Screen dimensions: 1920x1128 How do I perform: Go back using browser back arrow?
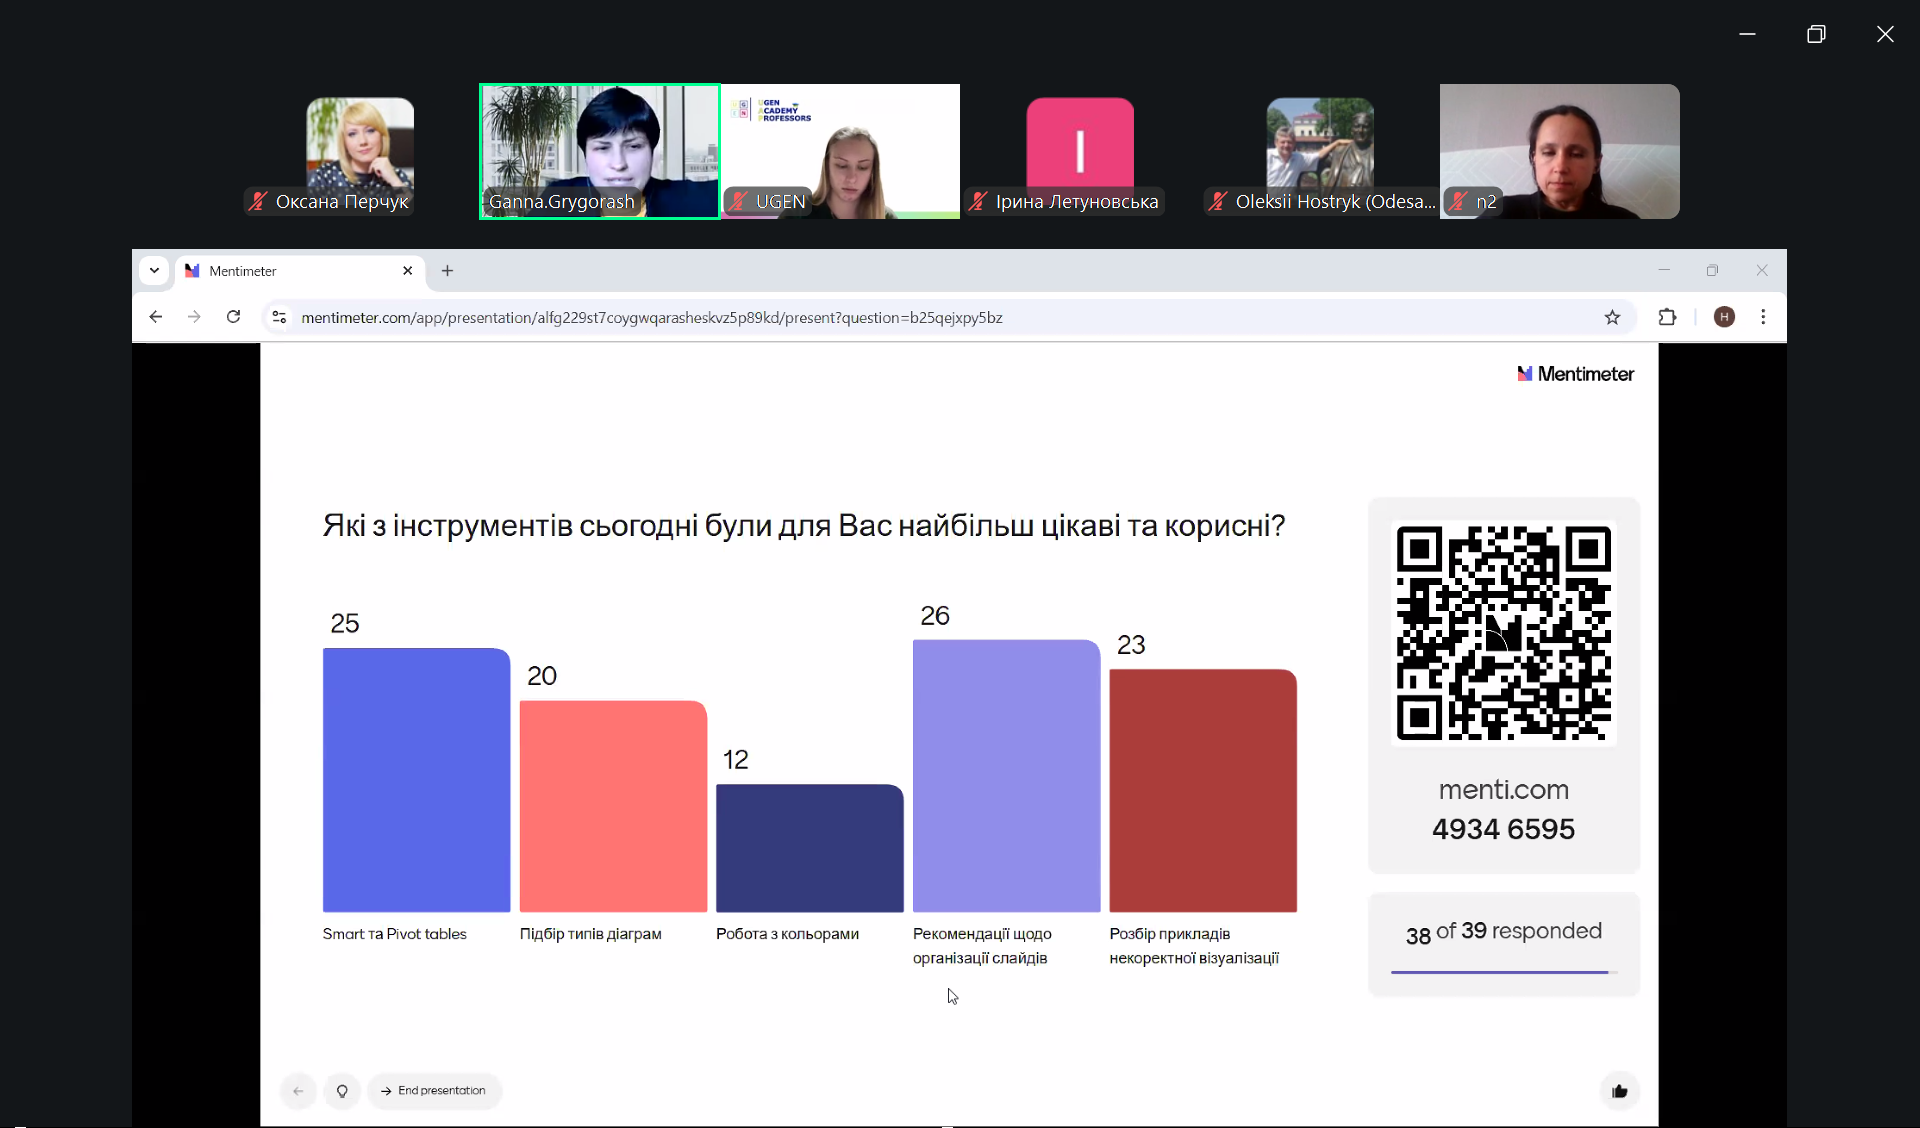pyautogui.click(x=155, y=317)
